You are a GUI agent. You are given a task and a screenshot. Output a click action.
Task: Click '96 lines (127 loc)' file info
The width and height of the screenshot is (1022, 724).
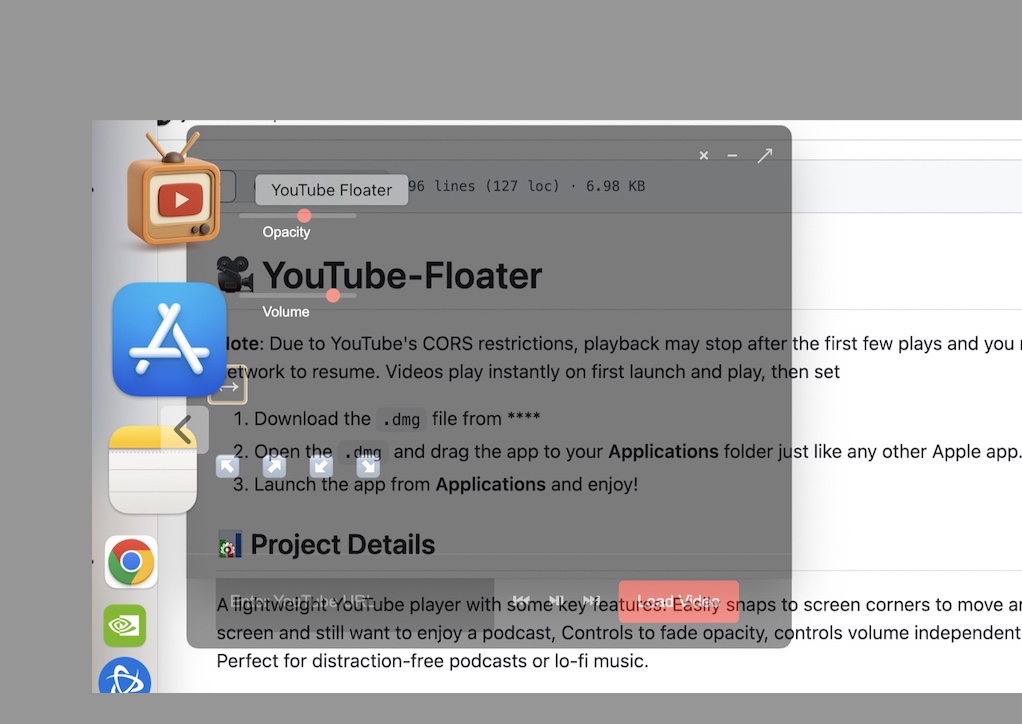point(484,186)
